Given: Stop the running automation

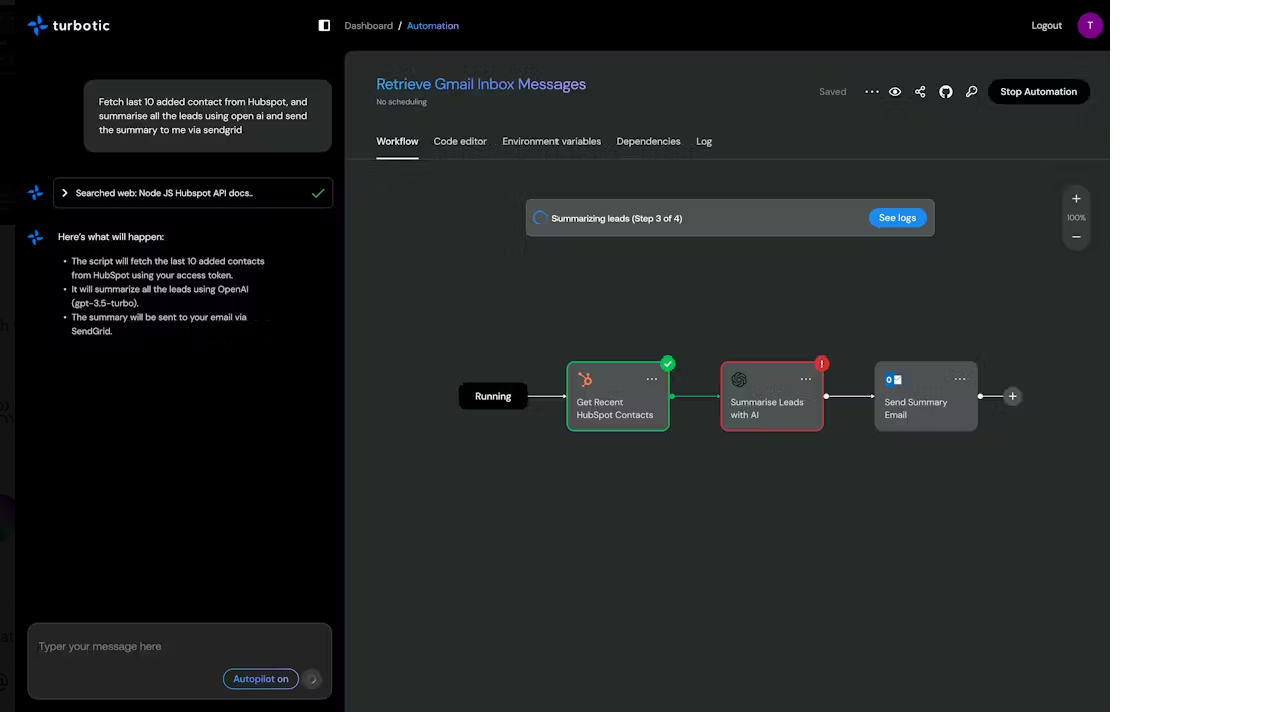Looking at the screenshot, I should [1038, 92].
